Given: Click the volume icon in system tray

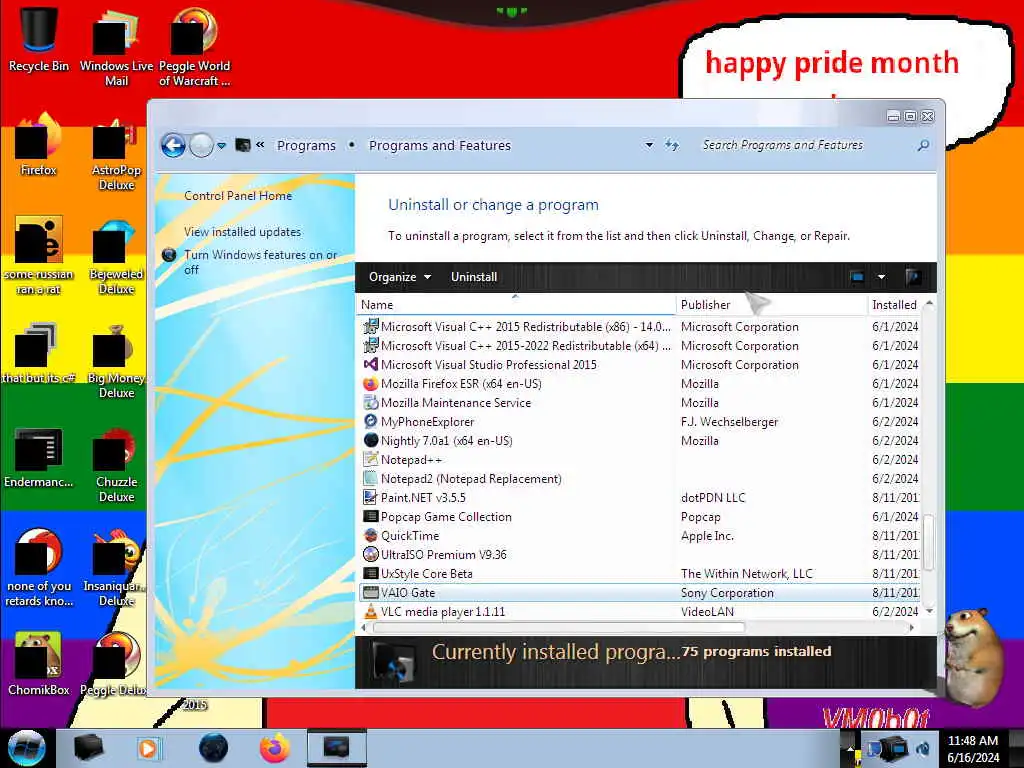Looking at the screenshot, I should (x=923, y=748).
